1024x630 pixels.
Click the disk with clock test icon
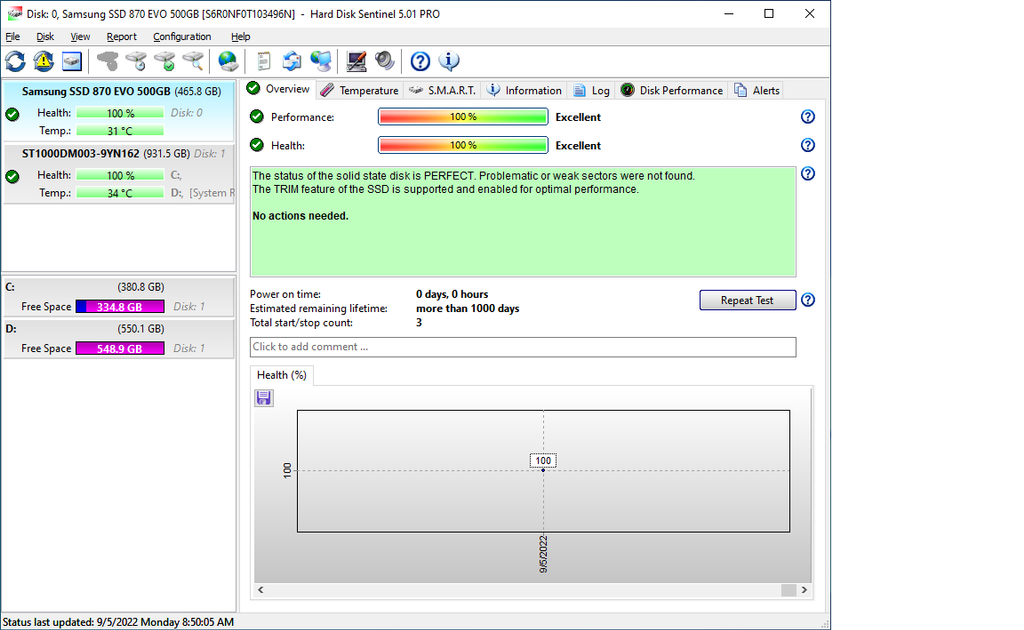(x=136, y=61)
